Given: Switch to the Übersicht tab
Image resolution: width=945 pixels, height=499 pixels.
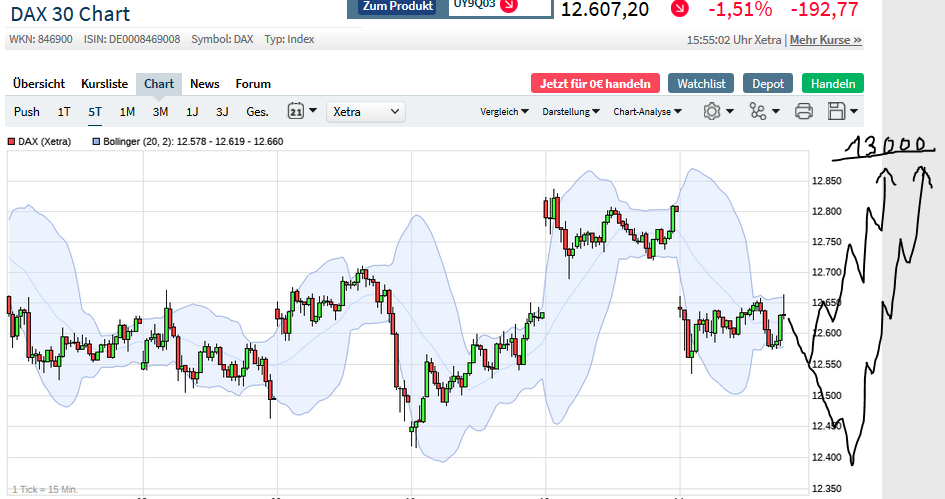Looking at the screenshot, I should click(39, 84).
